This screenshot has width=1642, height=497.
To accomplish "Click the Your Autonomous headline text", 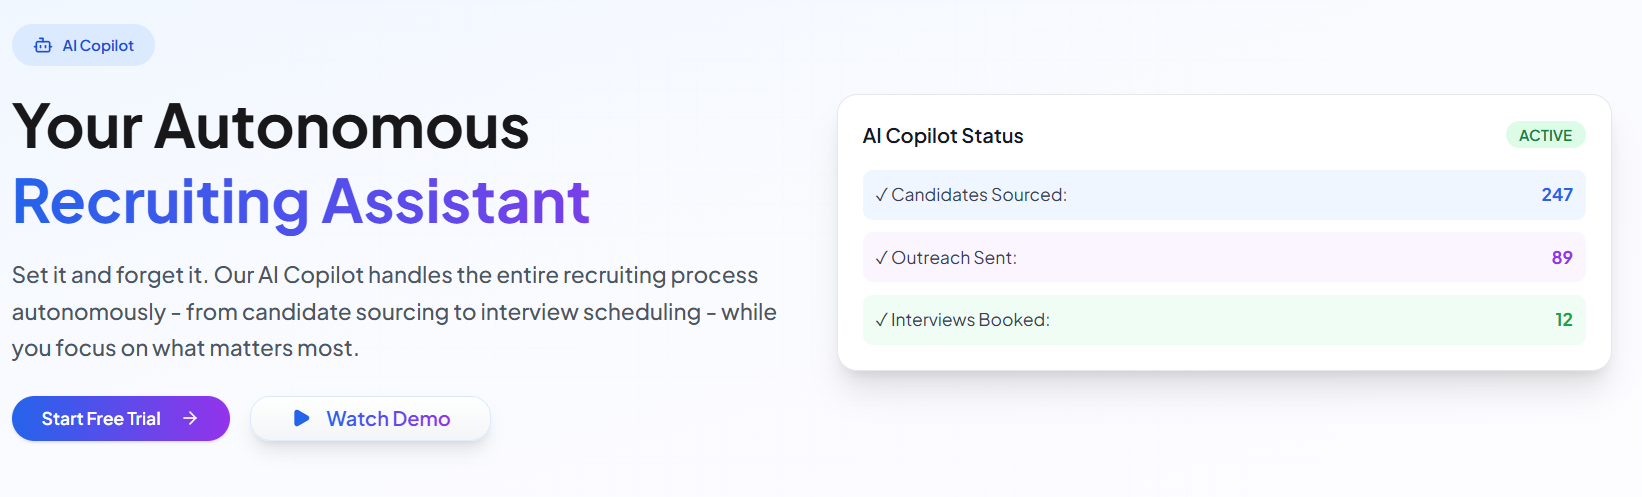I will pyautogui.click(x=270, y=127).
